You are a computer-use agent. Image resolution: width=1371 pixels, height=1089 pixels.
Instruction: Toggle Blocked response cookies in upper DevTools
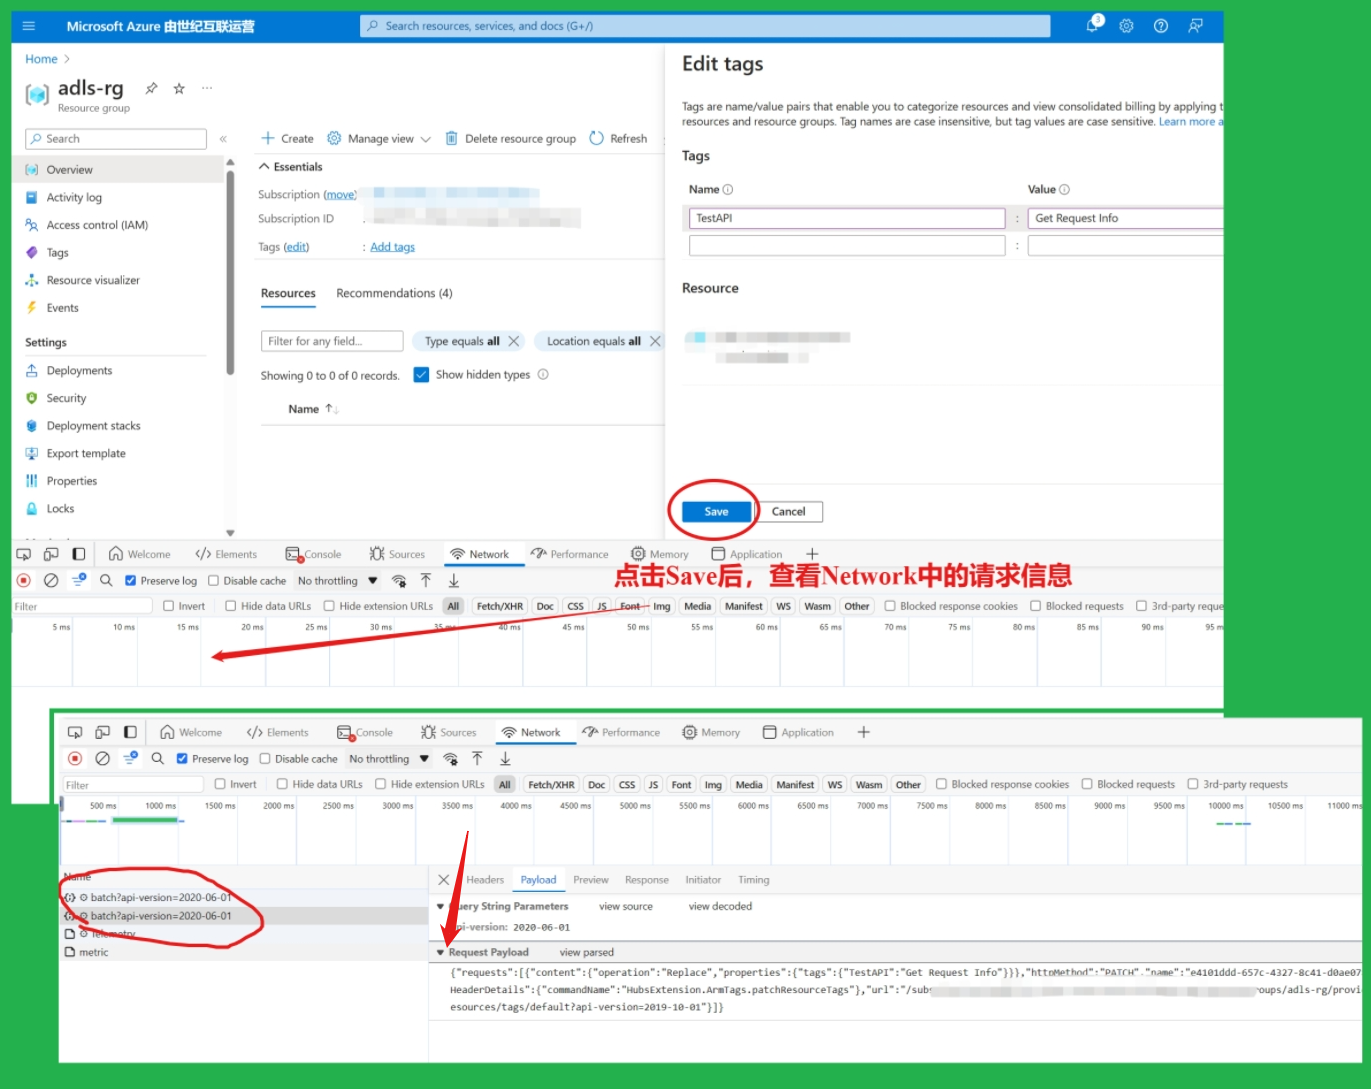pos(890,606)
